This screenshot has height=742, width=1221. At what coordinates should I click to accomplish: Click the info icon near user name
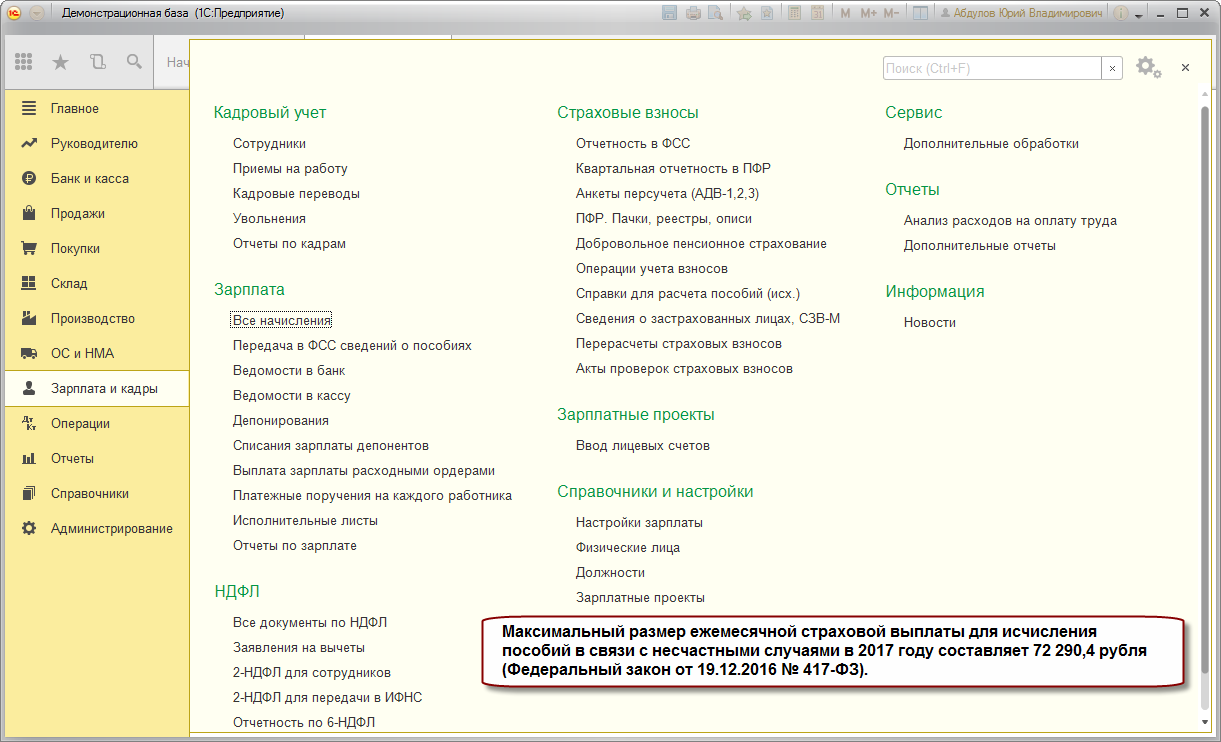[x=1119, y=13]
